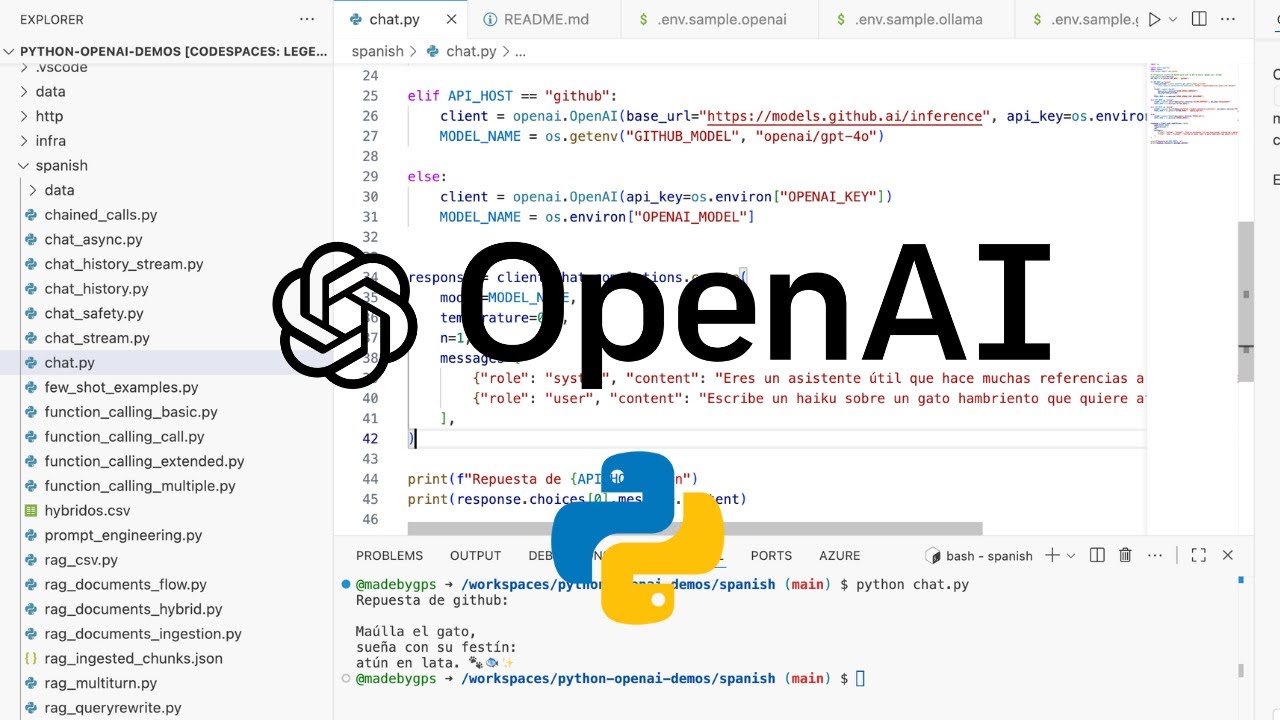1280x720 pixels.
Task: Click the code minimap preview
Action: click(1192, 104)
